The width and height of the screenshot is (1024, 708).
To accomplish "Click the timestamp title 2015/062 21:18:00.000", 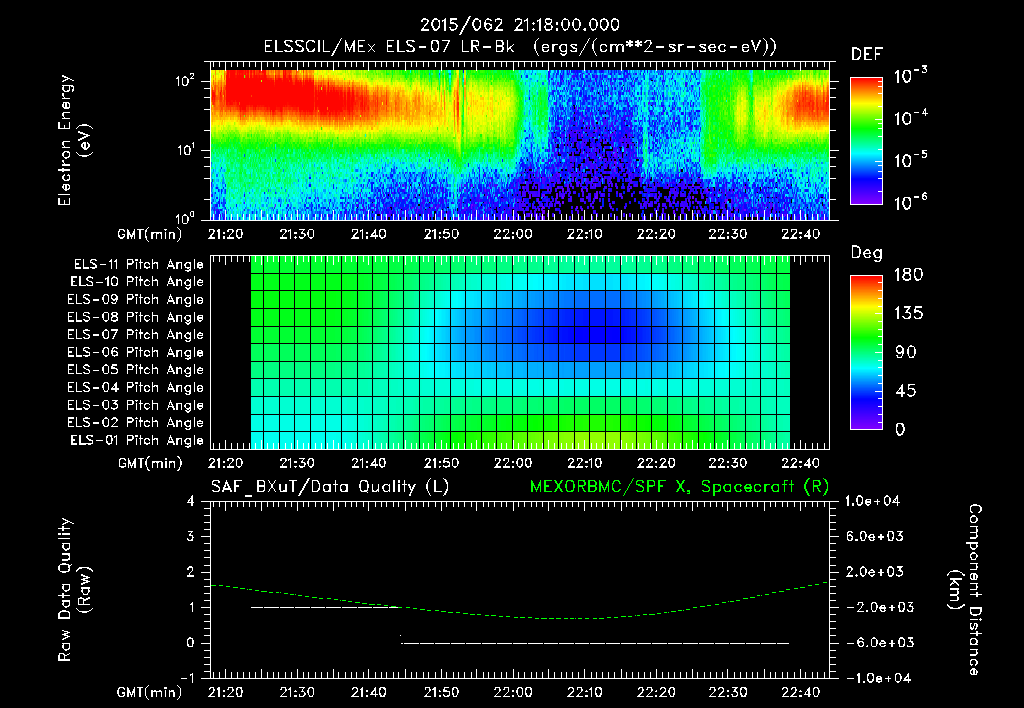I will click(519, 25).
